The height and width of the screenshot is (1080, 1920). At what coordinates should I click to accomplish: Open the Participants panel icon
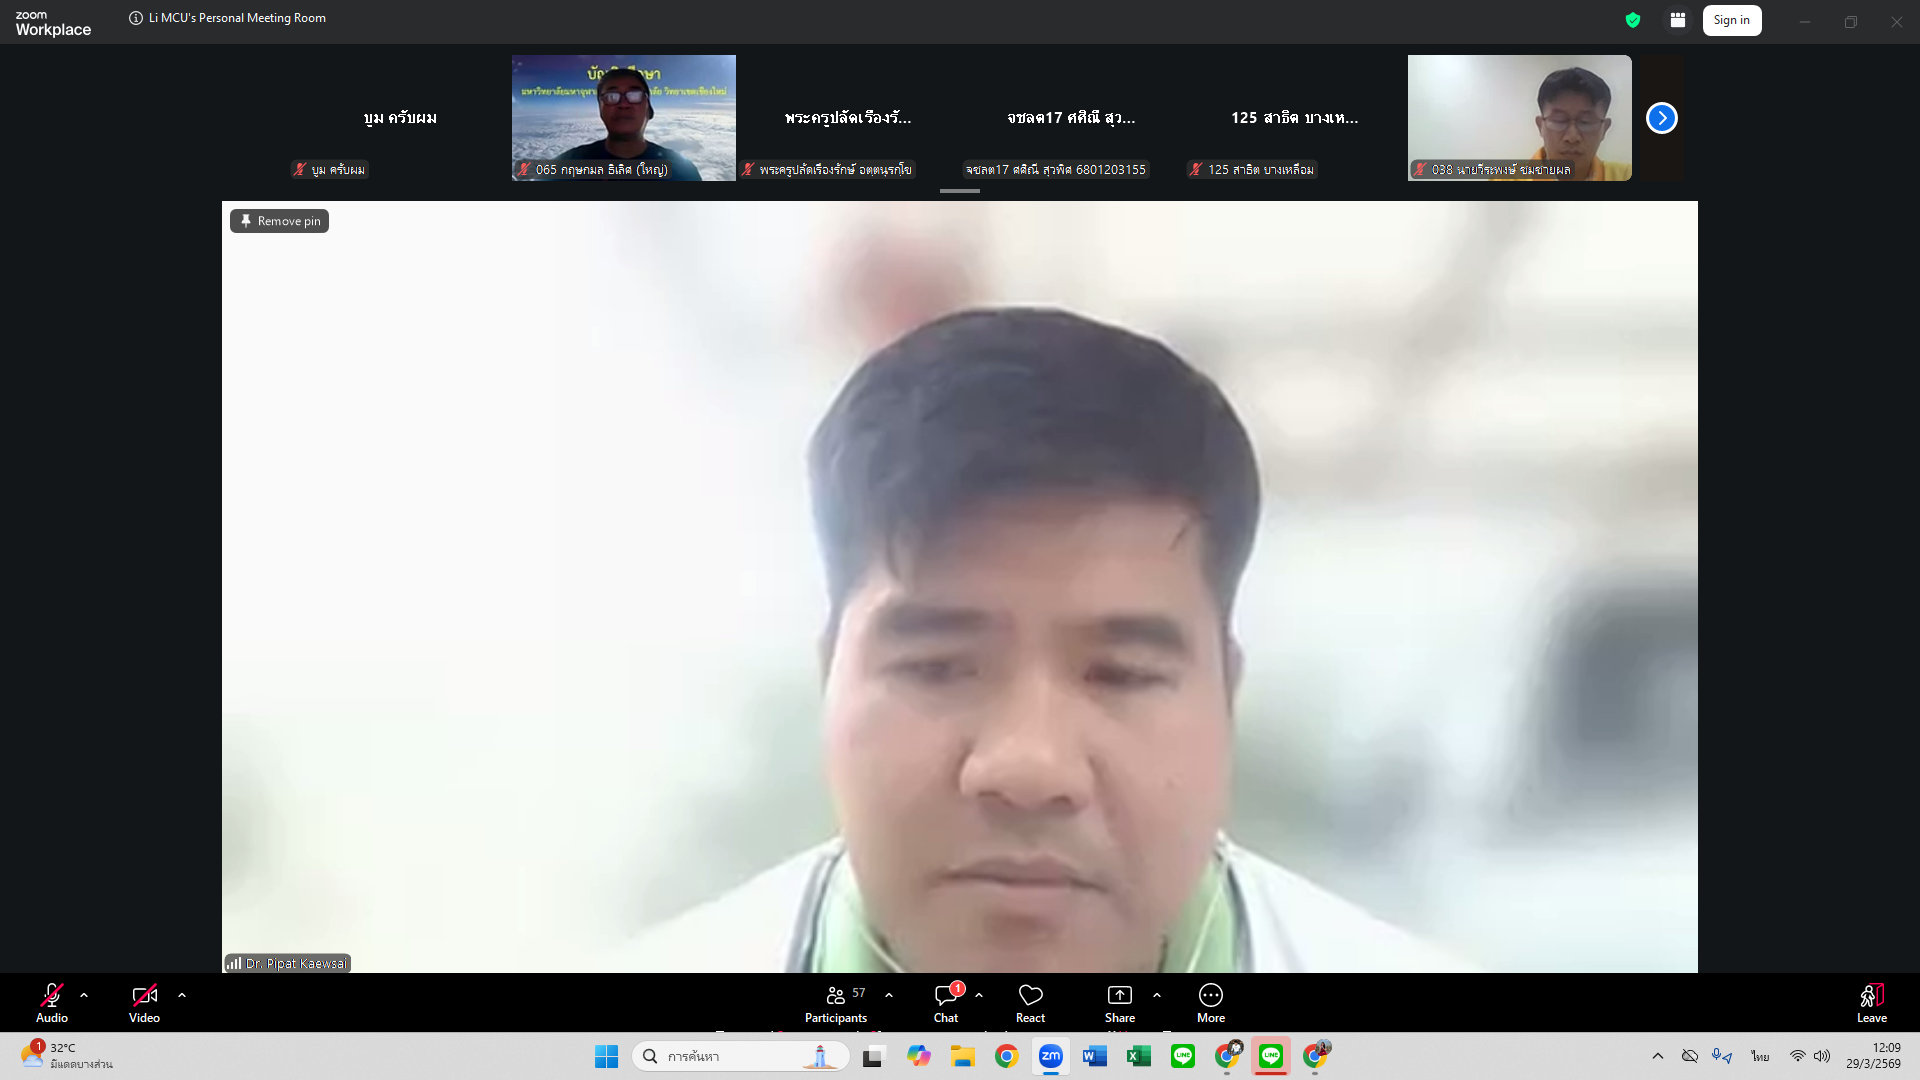835,996
